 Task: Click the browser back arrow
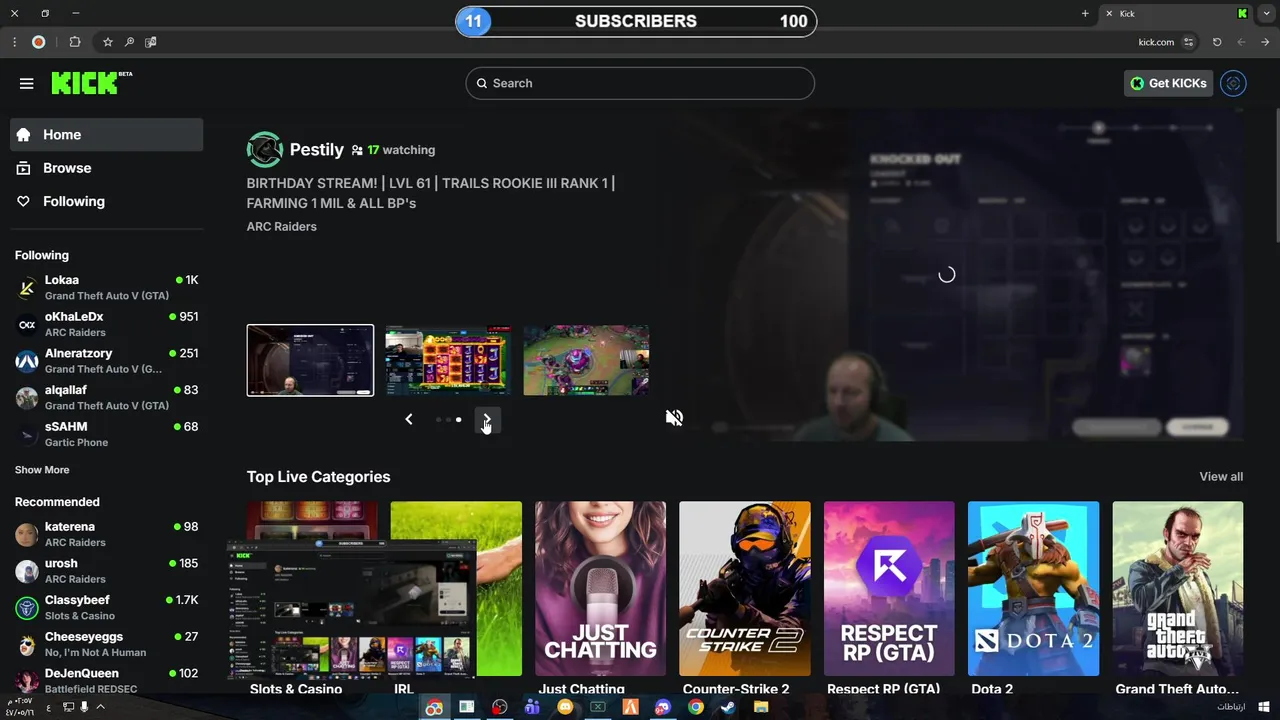pyautogui.click(x=1265, y=42)
